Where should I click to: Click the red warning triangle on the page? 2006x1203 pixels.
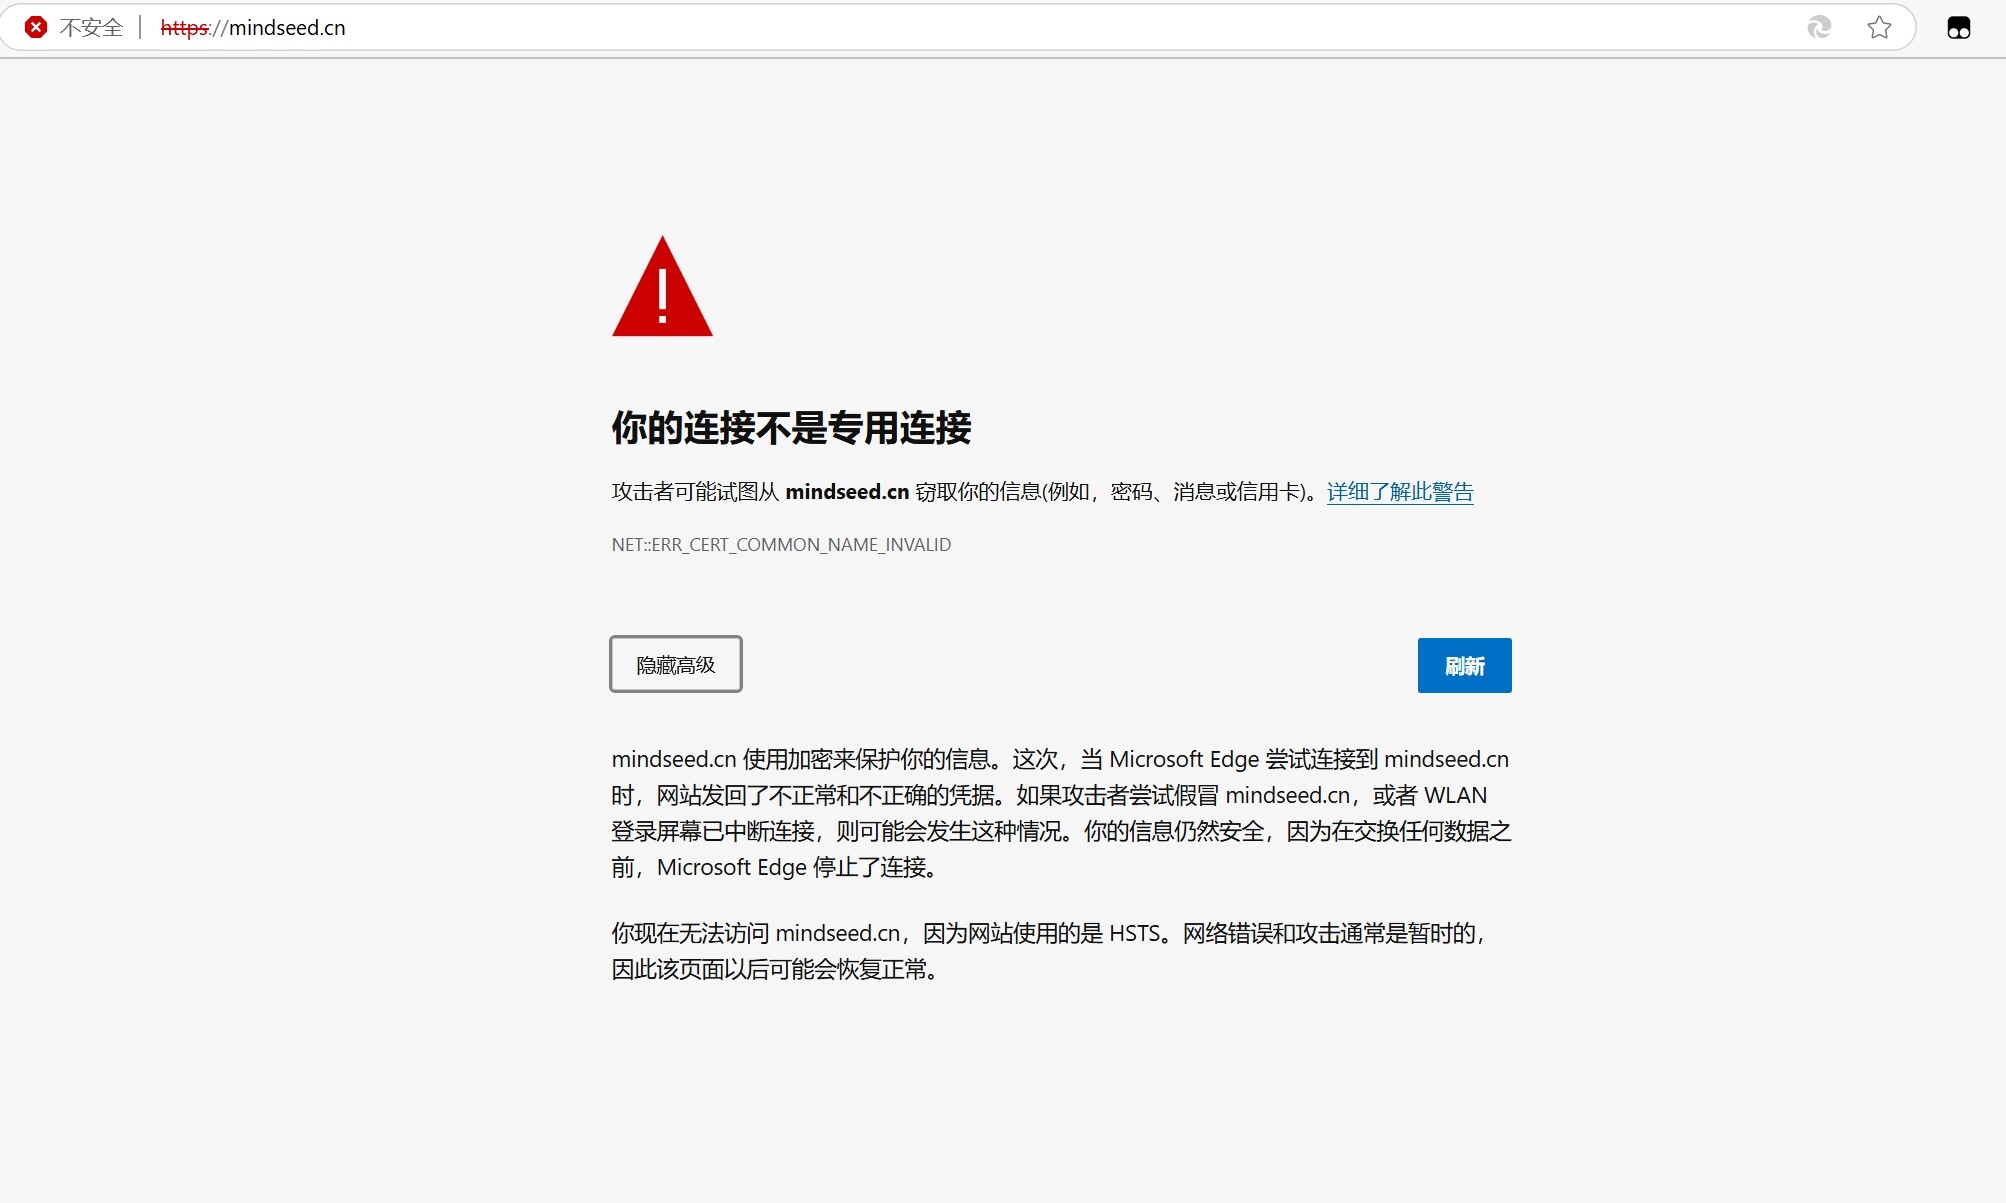662,290
